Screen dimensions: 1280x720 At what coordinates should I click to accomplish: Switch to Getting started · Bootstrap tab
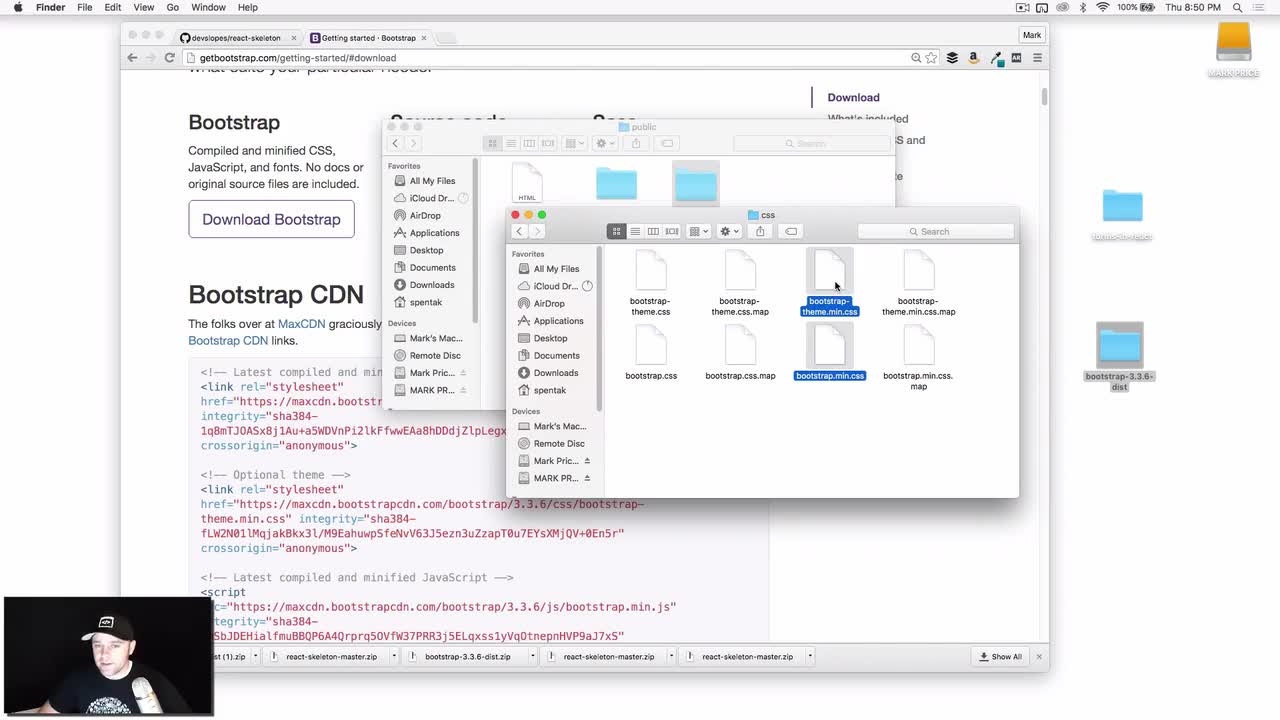[368, 38]
